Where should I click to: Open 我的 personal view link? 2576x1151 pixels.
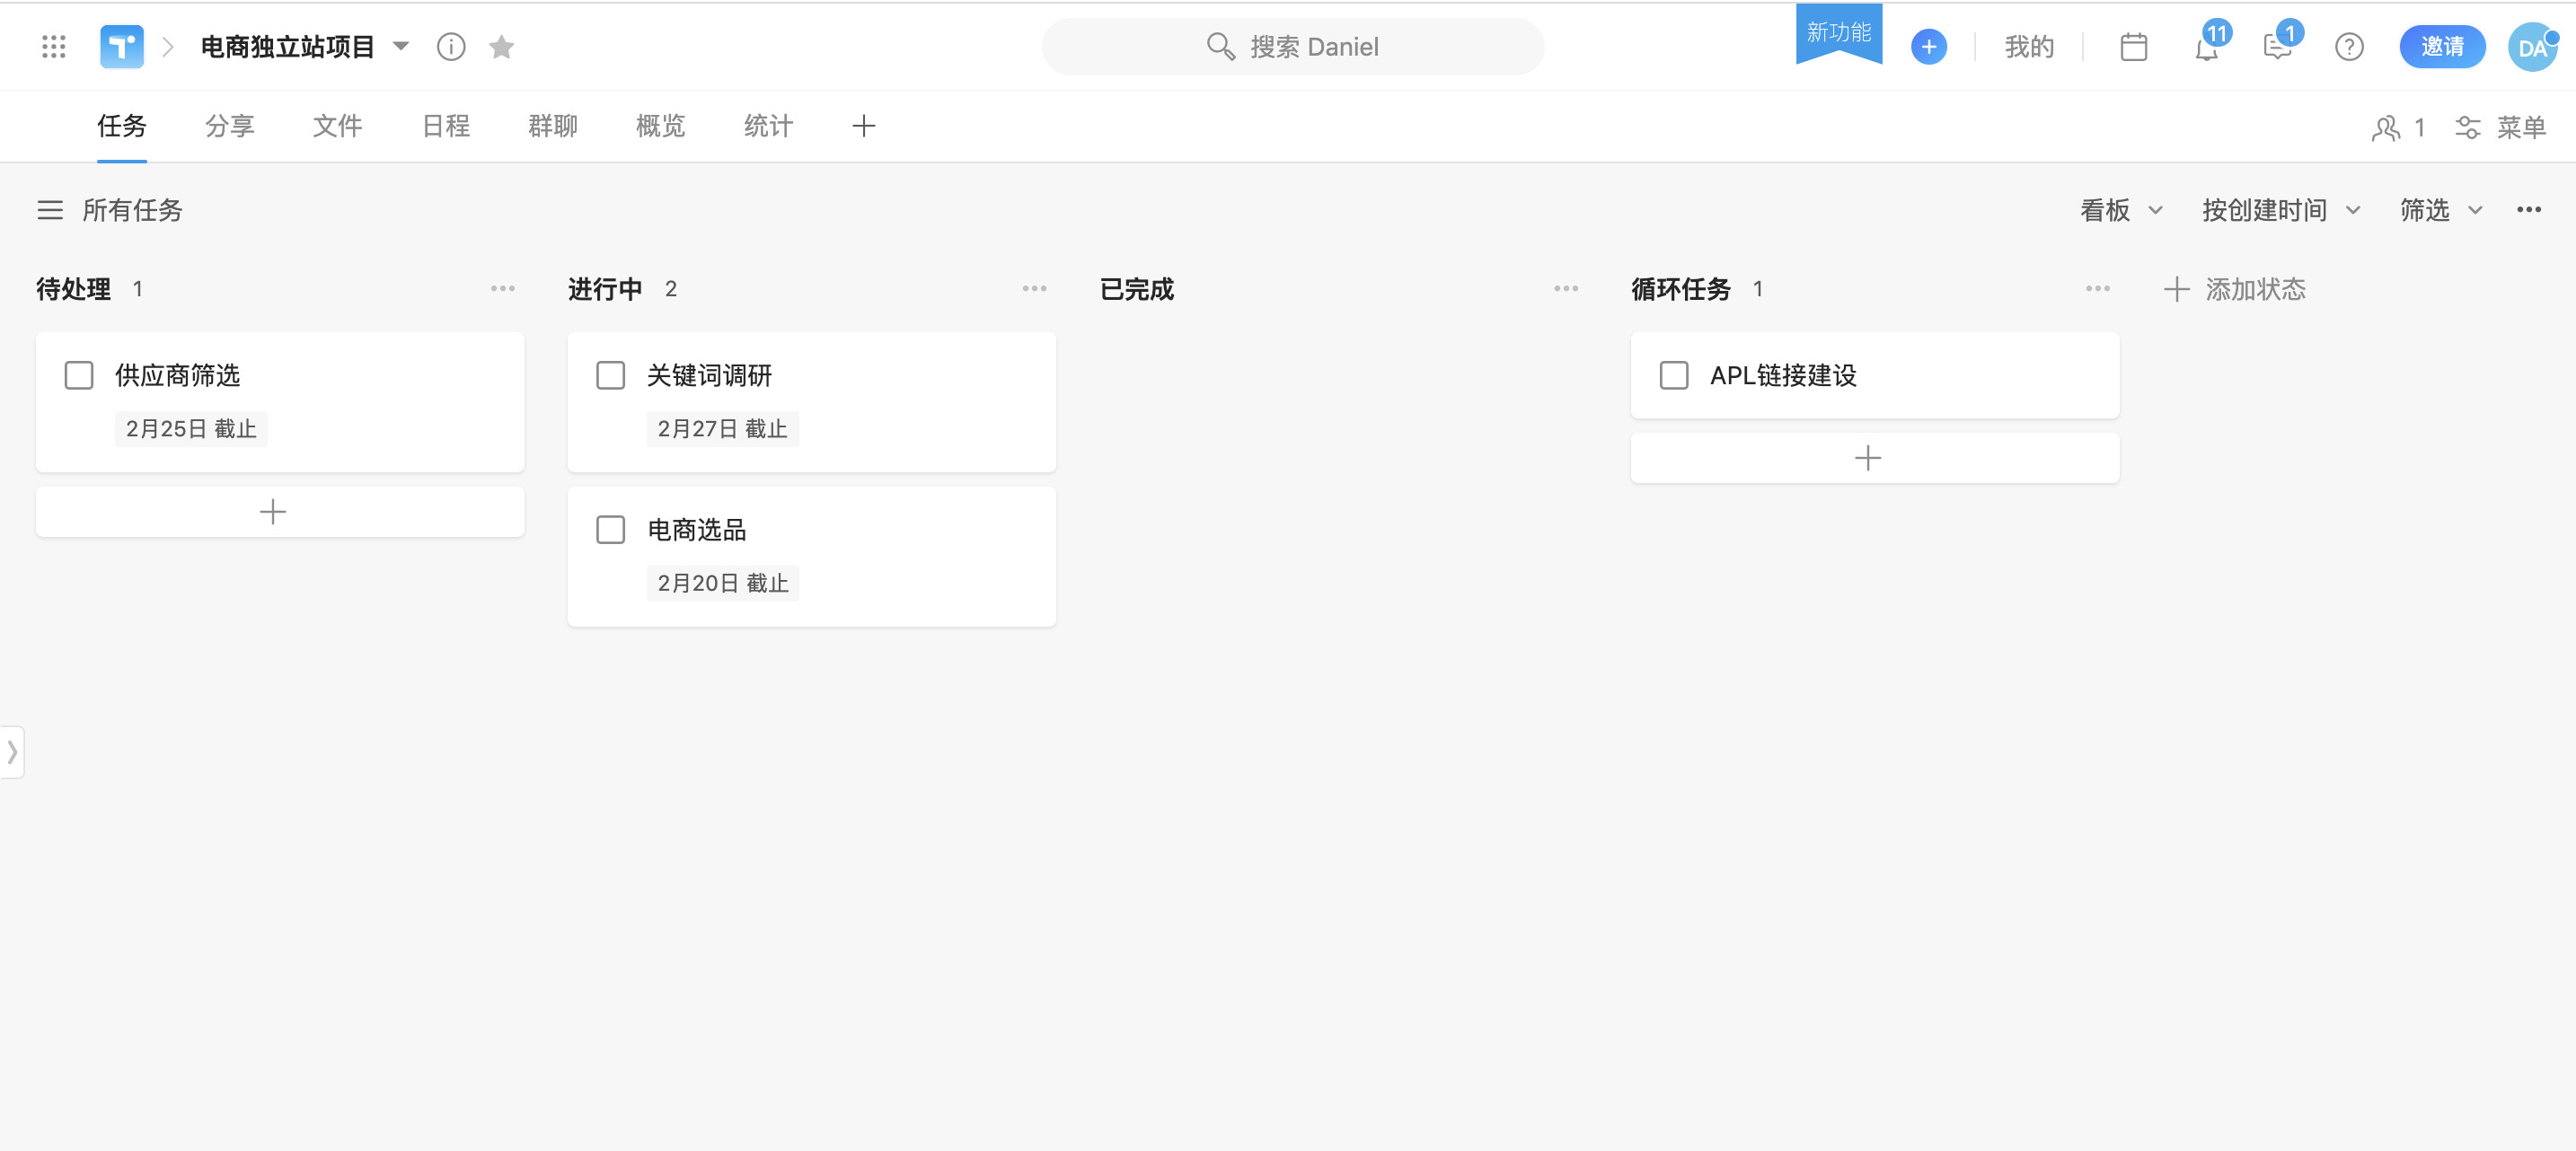[x=2029, y=46]
